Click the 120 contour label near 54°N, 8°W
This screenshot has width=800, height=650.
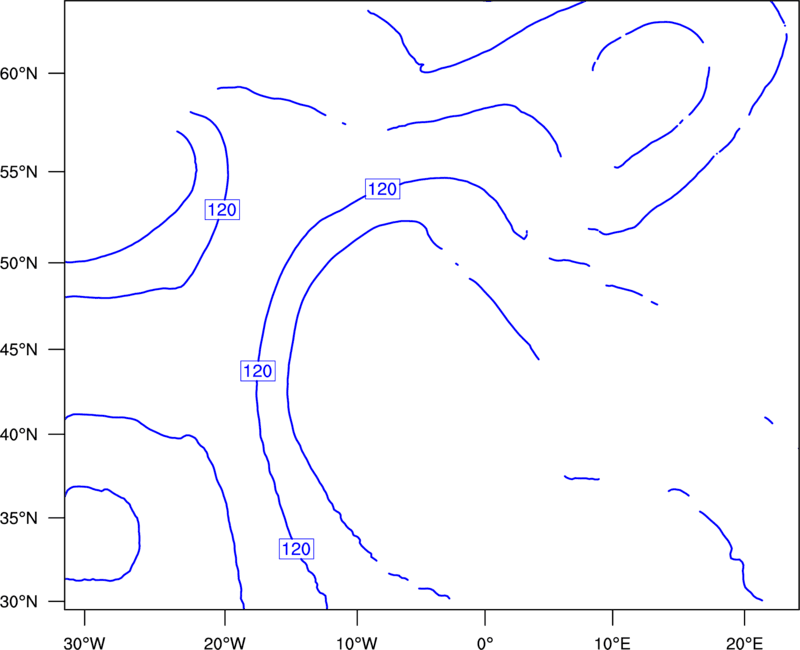(x=383, y=189)
